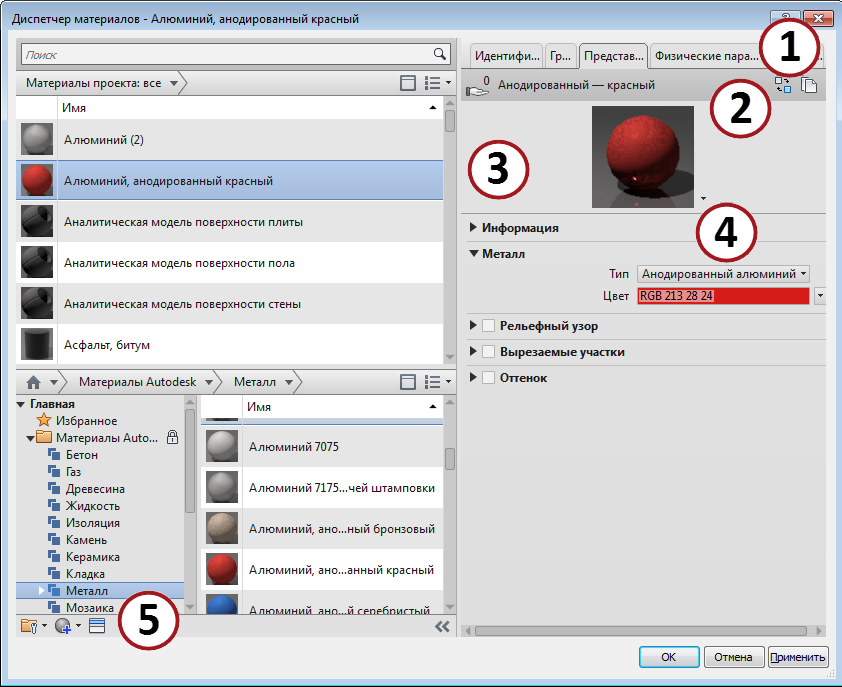This screenshot has height=687, width=842.
Task: Click the horizontal scrollbar of properties panel
Action: [x=643, y=630]
